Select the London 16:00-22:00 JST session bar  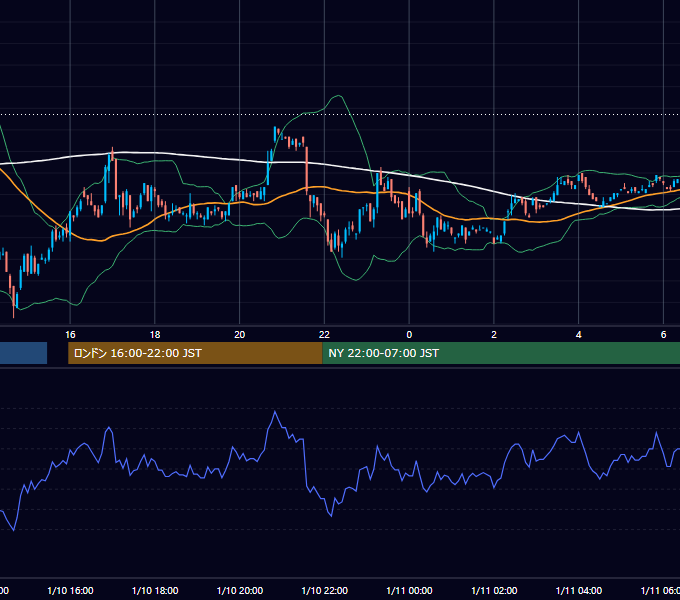(x=195, y=353)
